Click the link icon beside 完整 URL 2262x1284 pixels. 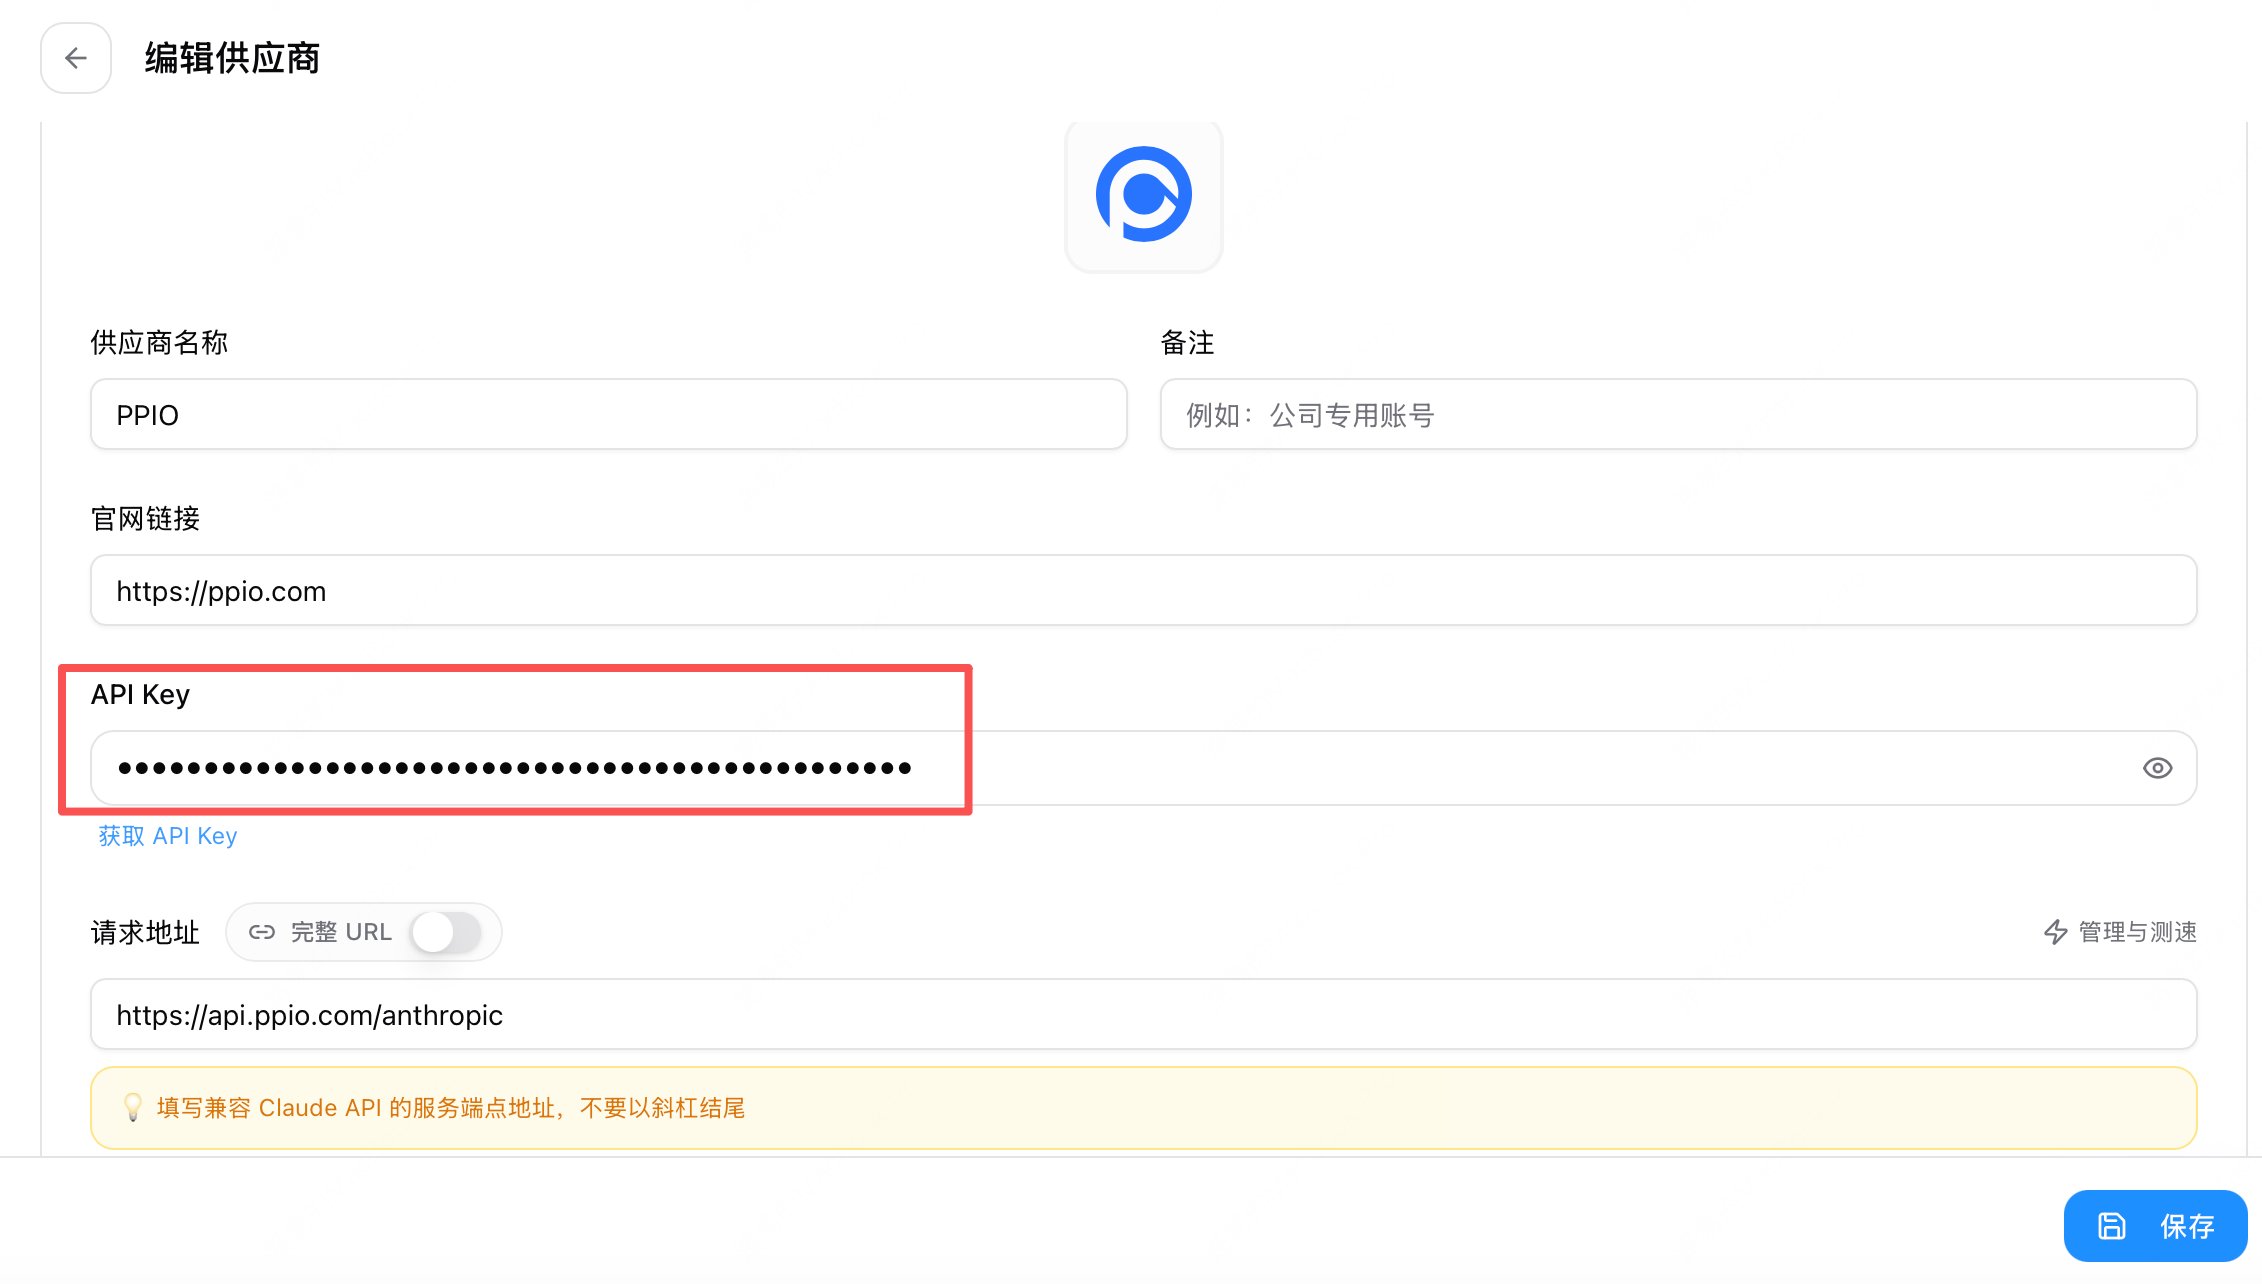tap(262, 932)
